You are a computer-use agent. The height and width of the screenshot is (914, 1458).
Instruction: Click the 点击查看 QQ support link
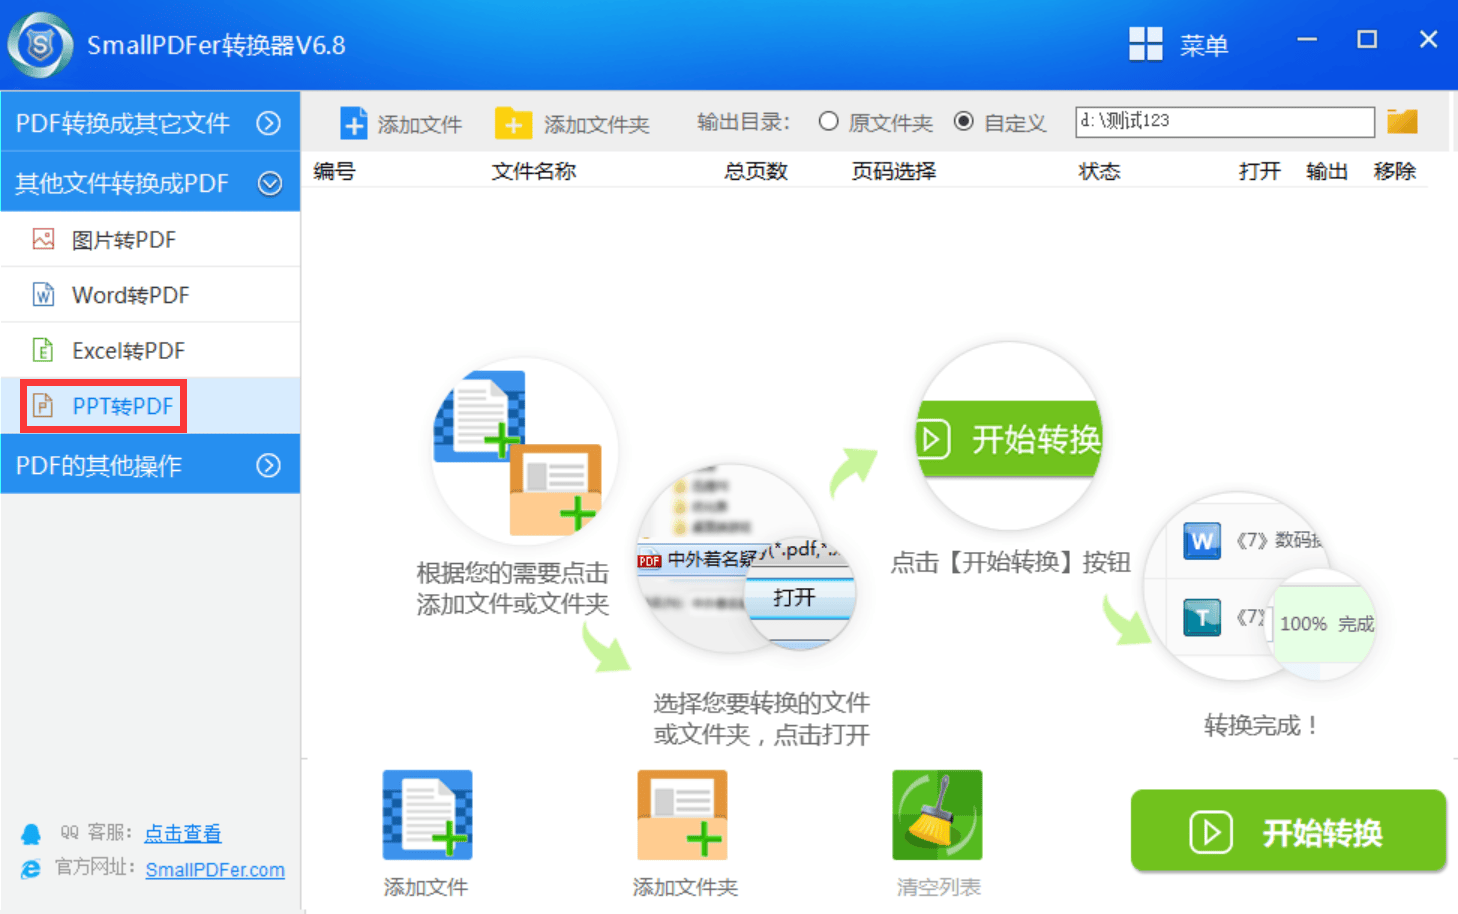(183, 833)
